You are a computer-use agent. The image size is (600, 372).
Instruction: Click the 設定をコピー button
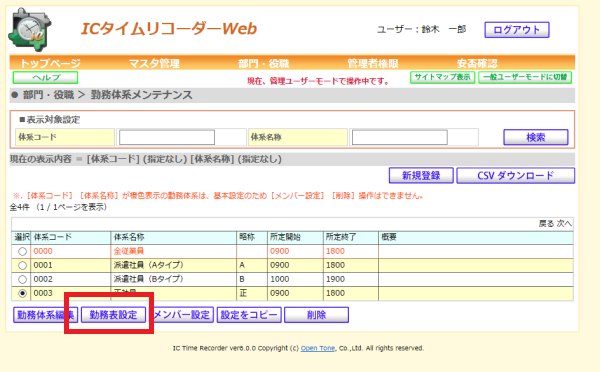click(249, 315)
